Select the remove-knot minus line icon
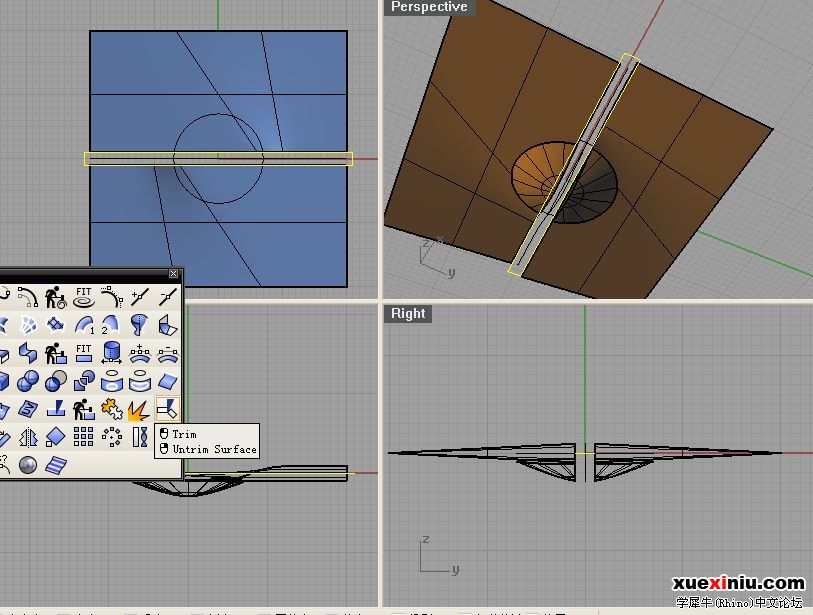The width and height of the screenshot is (813, 615). 167,297
